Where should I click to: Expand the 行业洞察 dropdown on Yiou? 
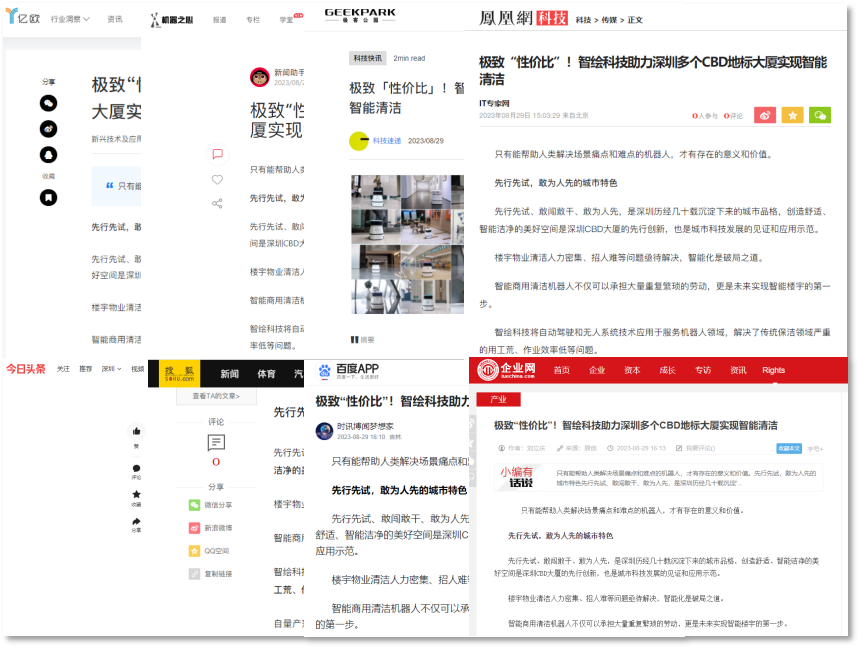click(x=70, y=19)
